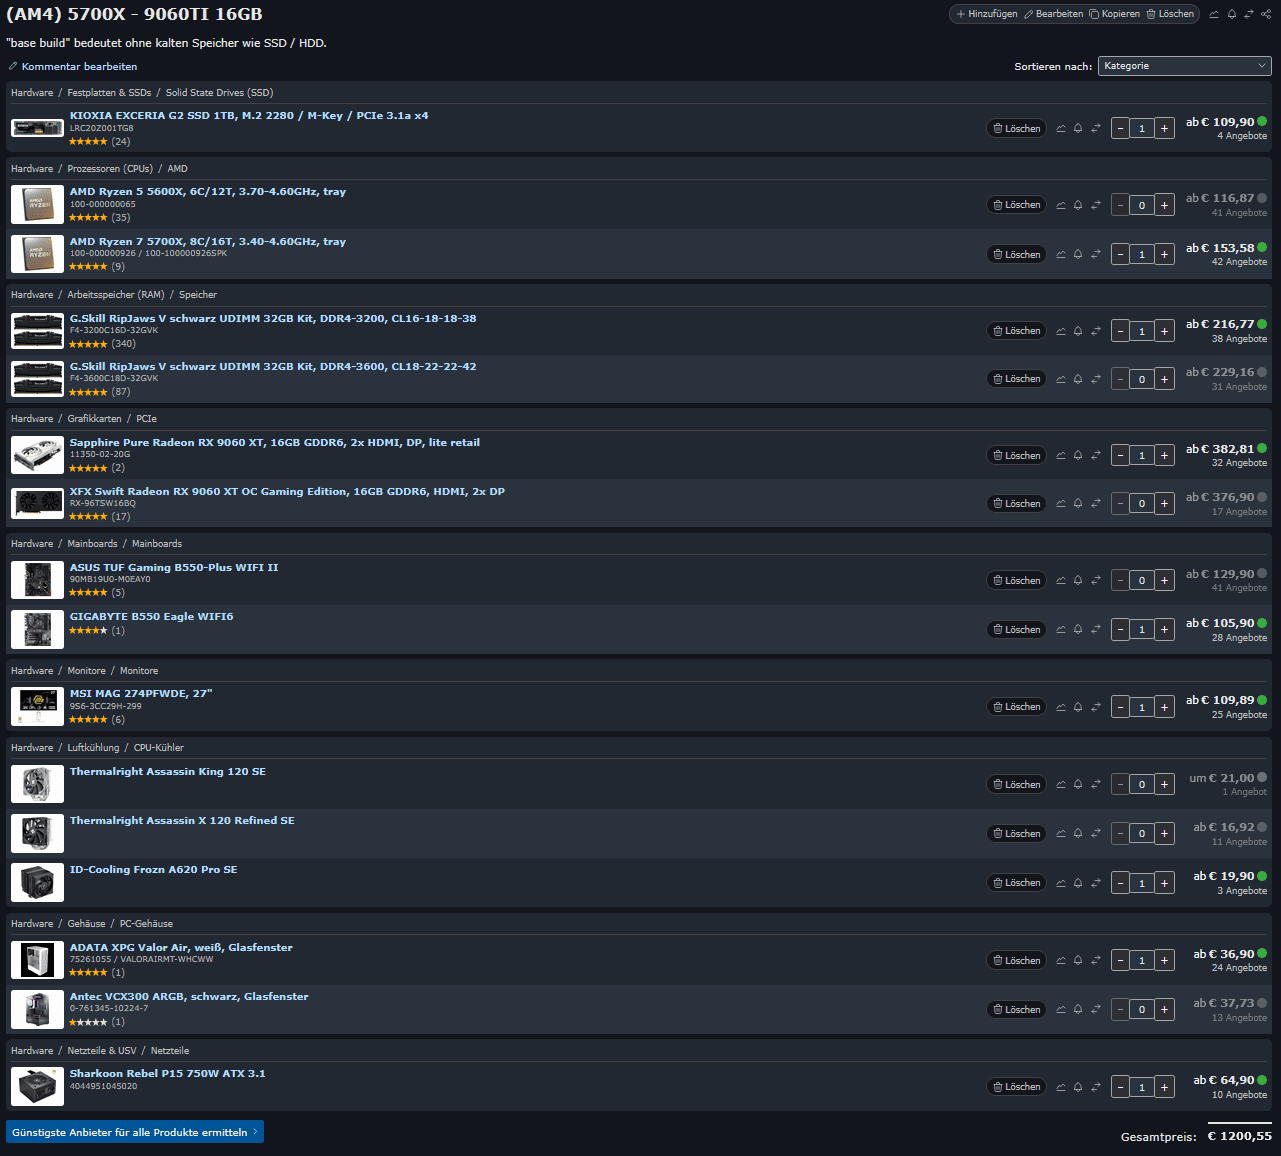
Task: Click Löschen in the top wishlist toolbar
Action: pos(1170,14)
